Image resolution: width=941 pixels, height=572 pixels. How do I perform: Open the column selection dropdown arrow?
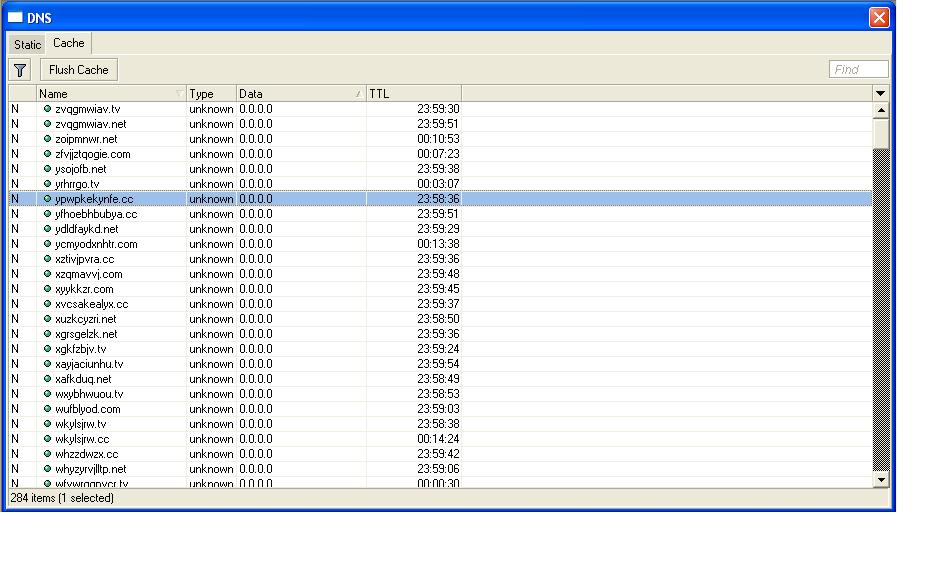[x=880, y=94]
